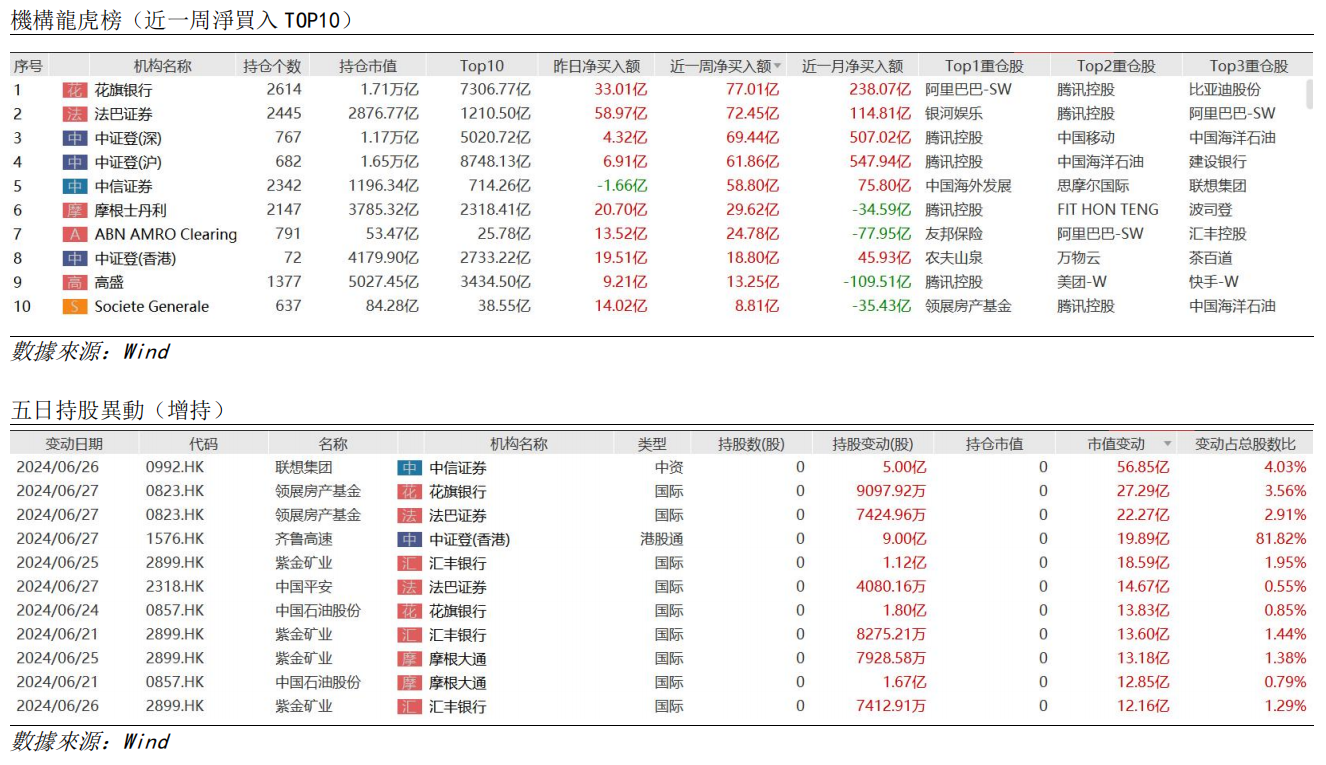Open sort arrow on 近一周净买入额 header
The image size is (1326, 765).
778,66
